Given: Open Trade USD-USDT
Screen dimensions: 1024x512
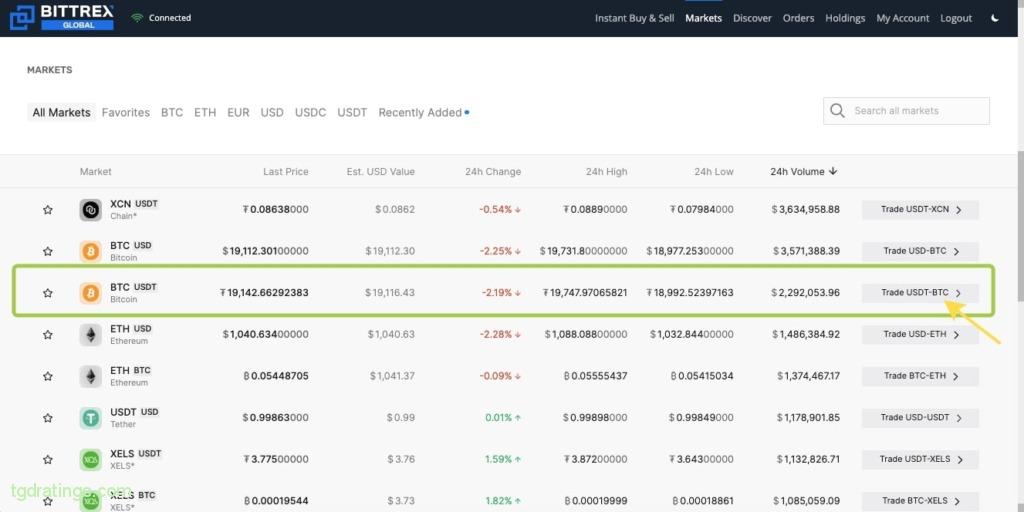Looking at the screenshot, I should (920, 418).
